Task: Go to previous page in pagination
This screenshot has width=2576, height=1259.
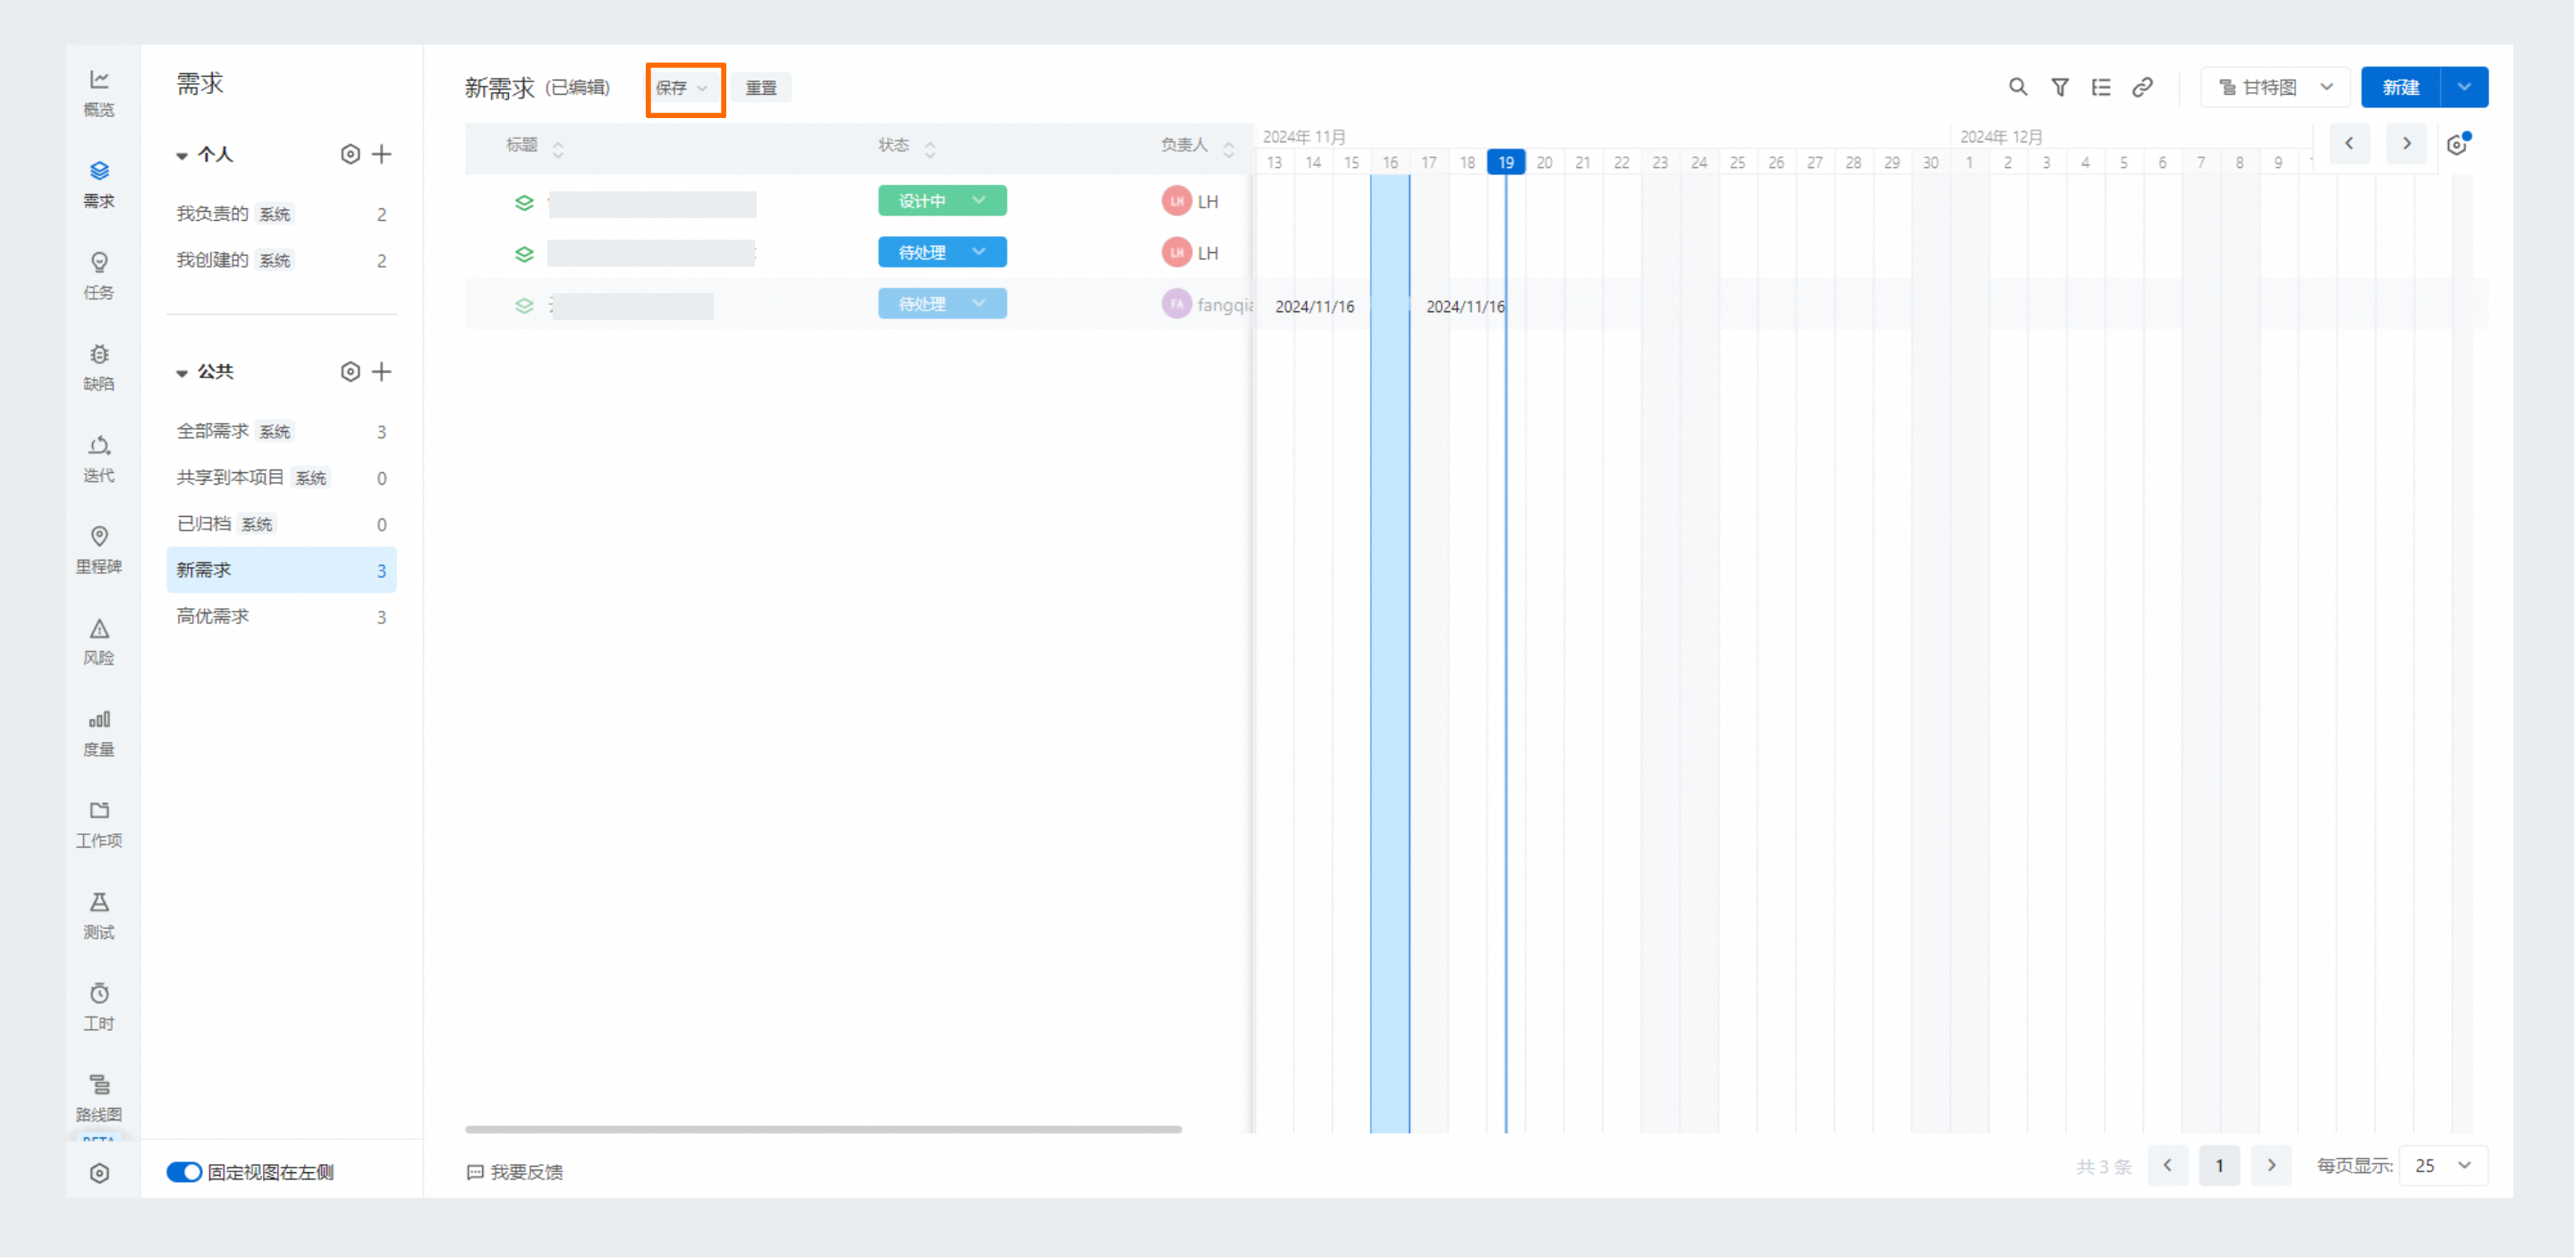Action: (x=2168, y=1167)
